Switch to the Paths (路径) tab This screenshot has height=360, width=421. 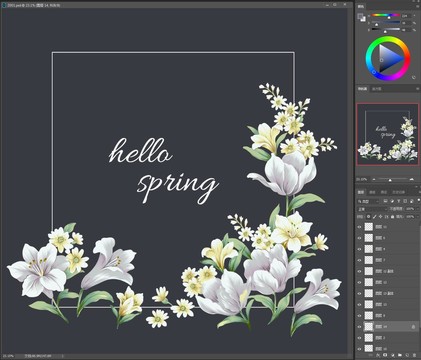pos(384,192)
